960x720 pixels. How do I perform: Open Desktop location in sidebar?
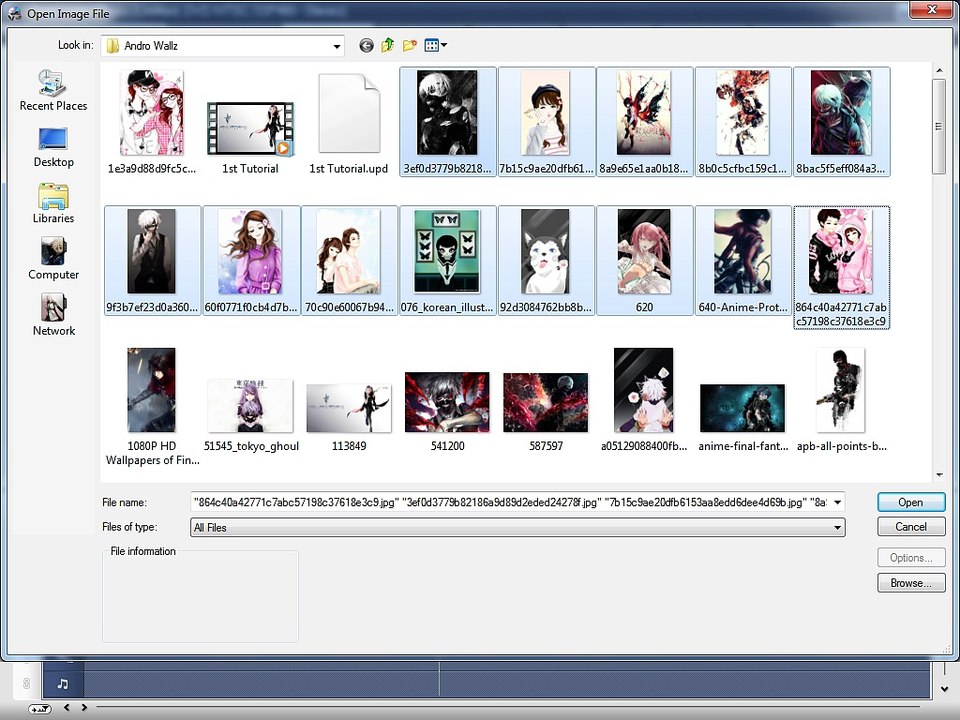(53, 148)
